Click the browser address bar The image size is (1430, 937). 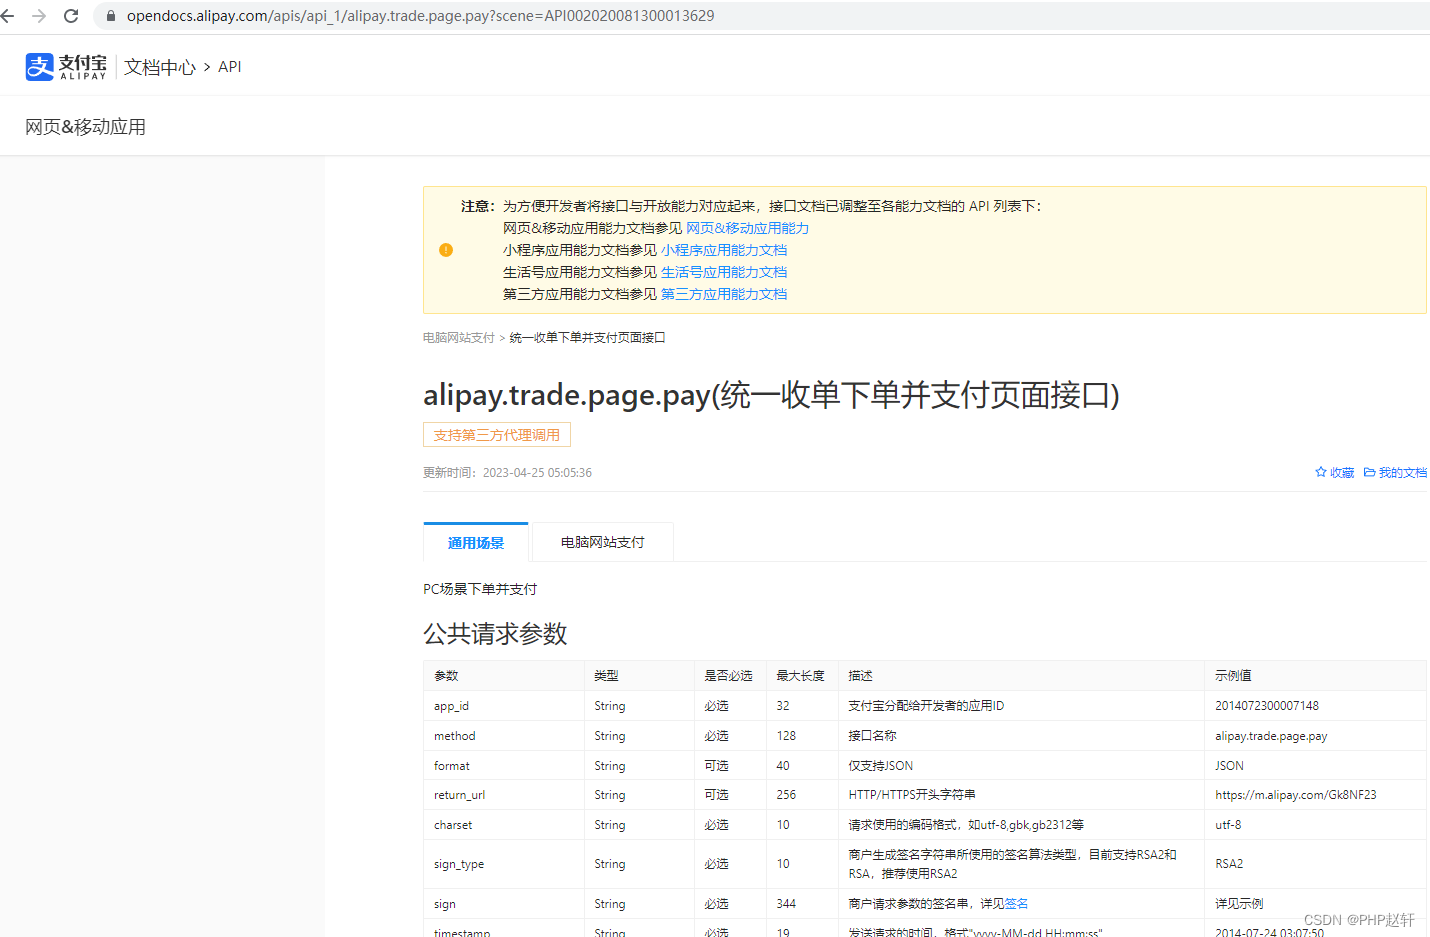click(x=400, y=16)
